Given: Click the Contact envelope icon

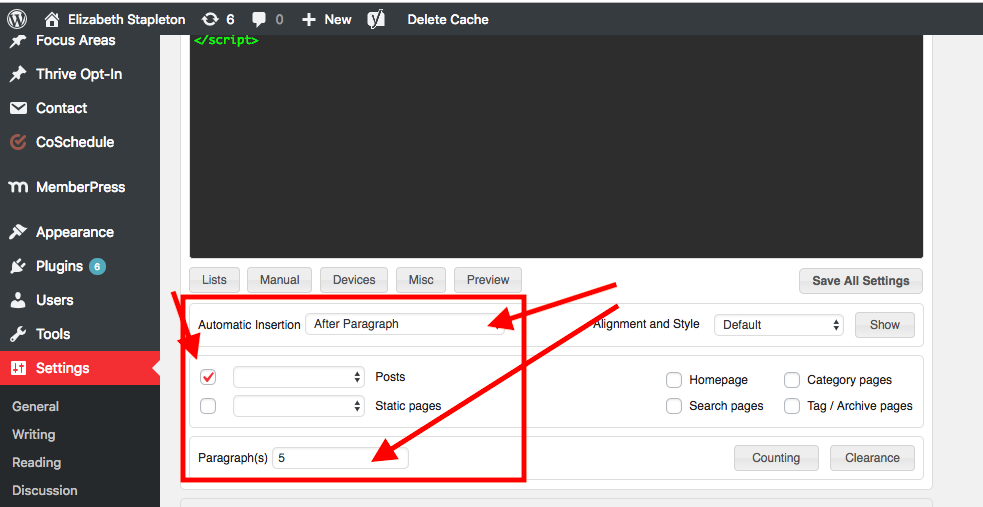Looking at the screenshot, I should pos(18,108).
